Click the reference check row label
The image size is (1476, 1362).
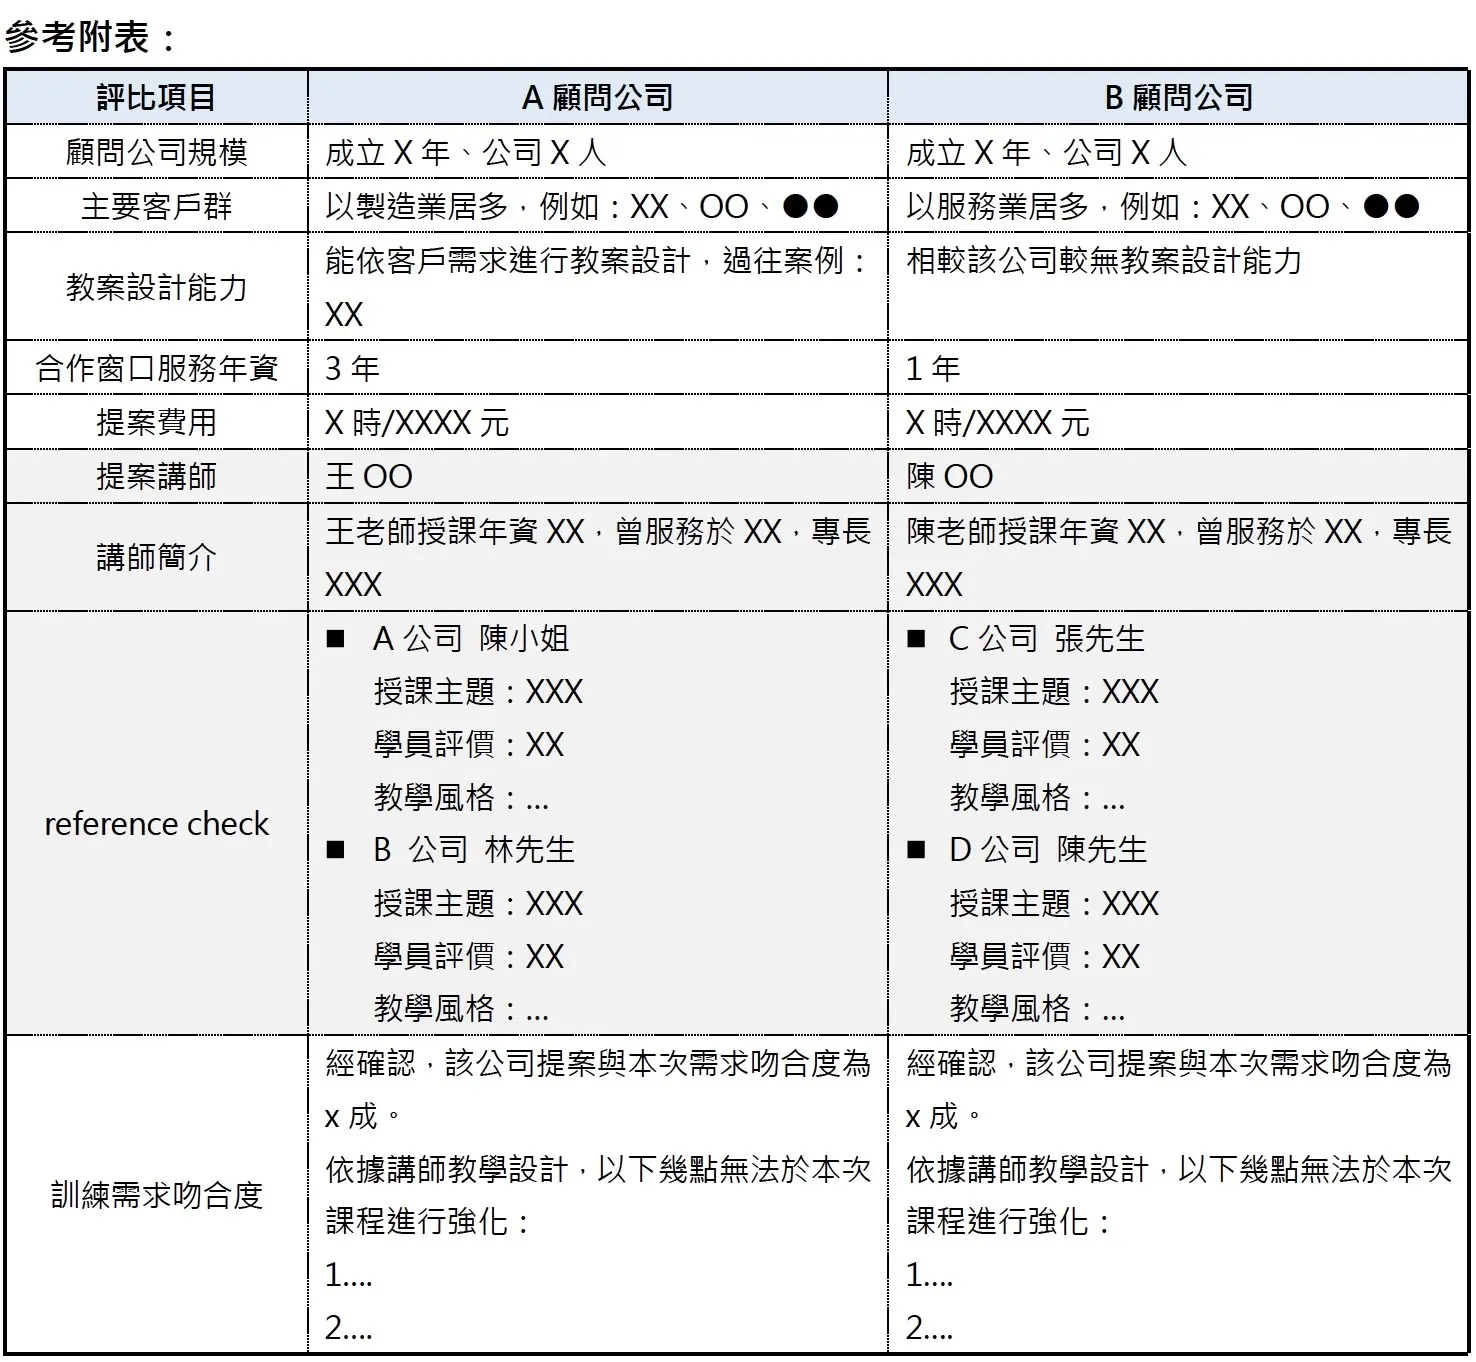click(157, 823)
